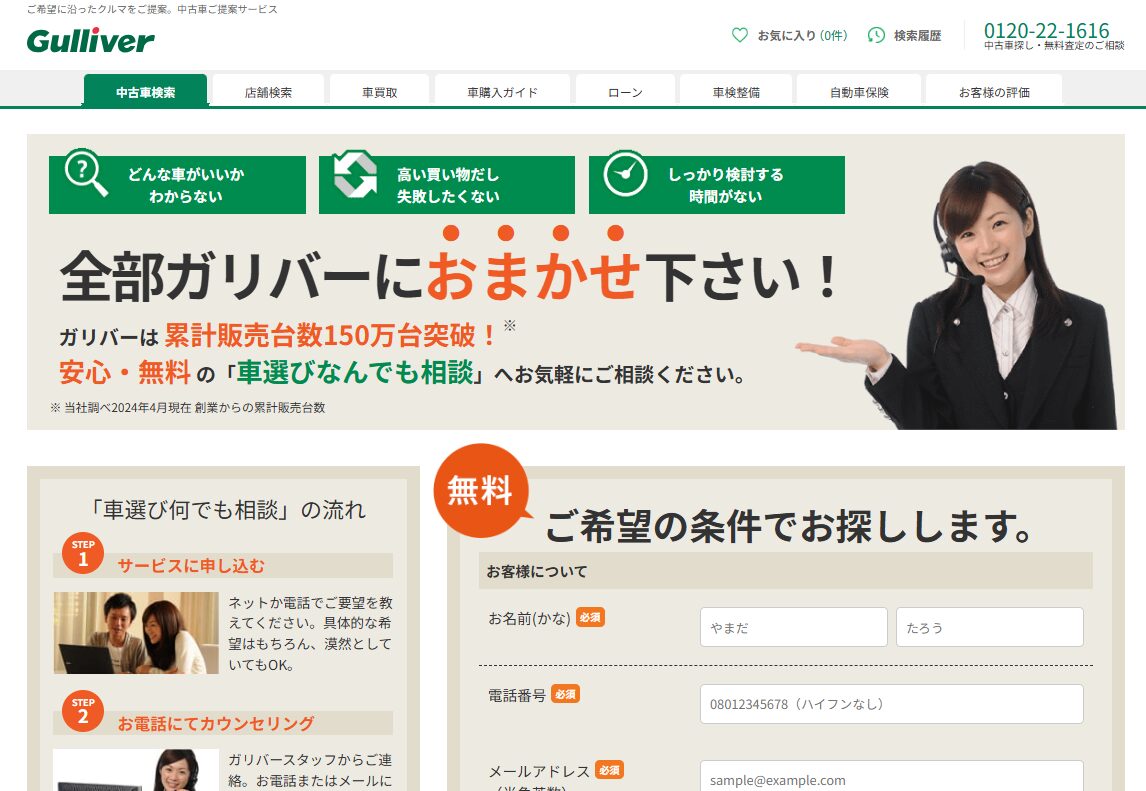1146x791 pixels.
Task: Focus the sample@example.com email field
Action: point(892,777)
